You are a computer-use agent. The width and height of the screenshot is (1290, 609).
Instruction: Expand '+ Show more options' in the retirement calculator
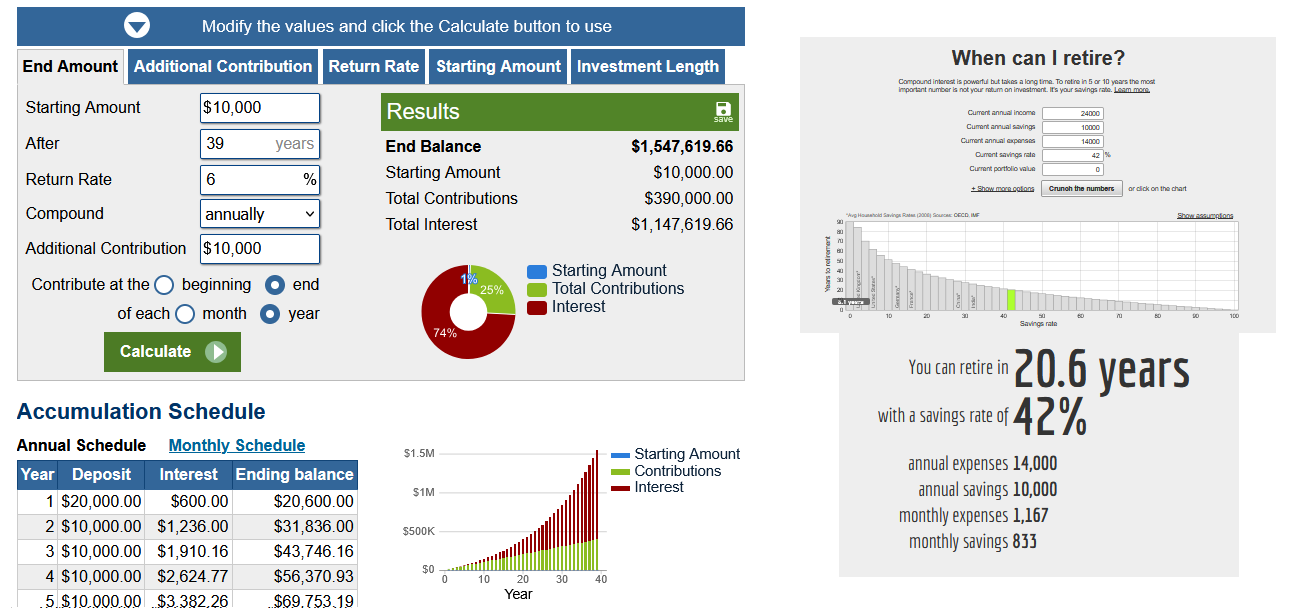pyautogui.click(x=1002, y=188)
